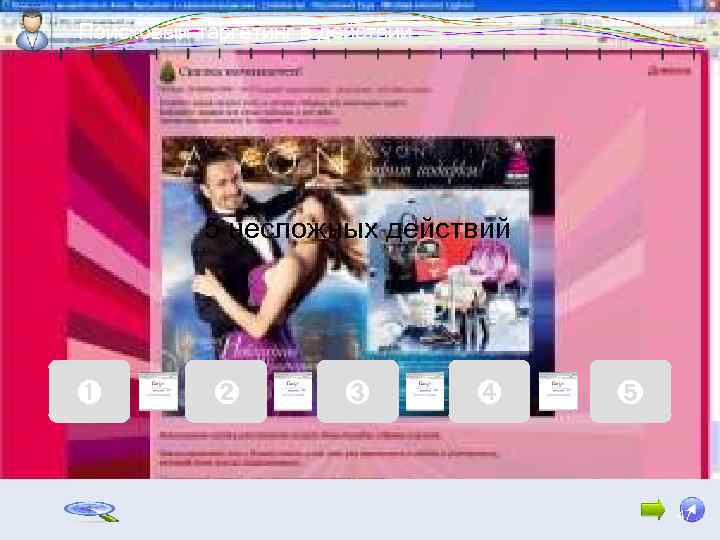Select step tile number 5
This screenshot has width=720, height=540.
click(630, 391)
